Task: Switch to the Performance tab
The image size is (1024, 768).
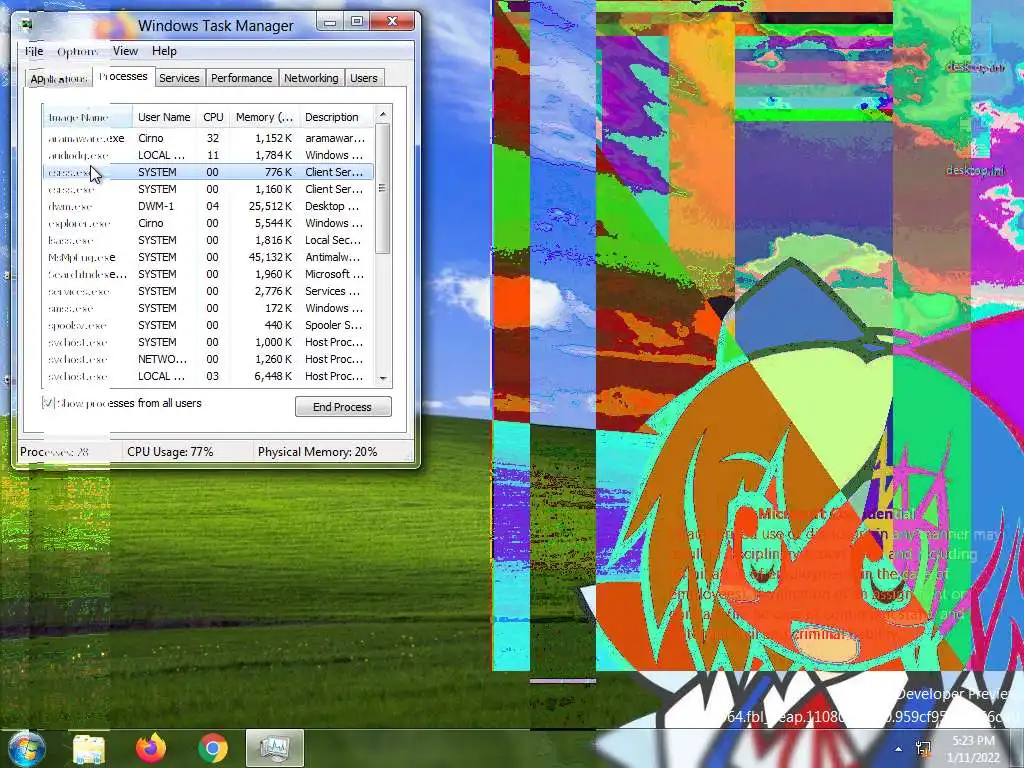Action: click(x=242, y=78)
